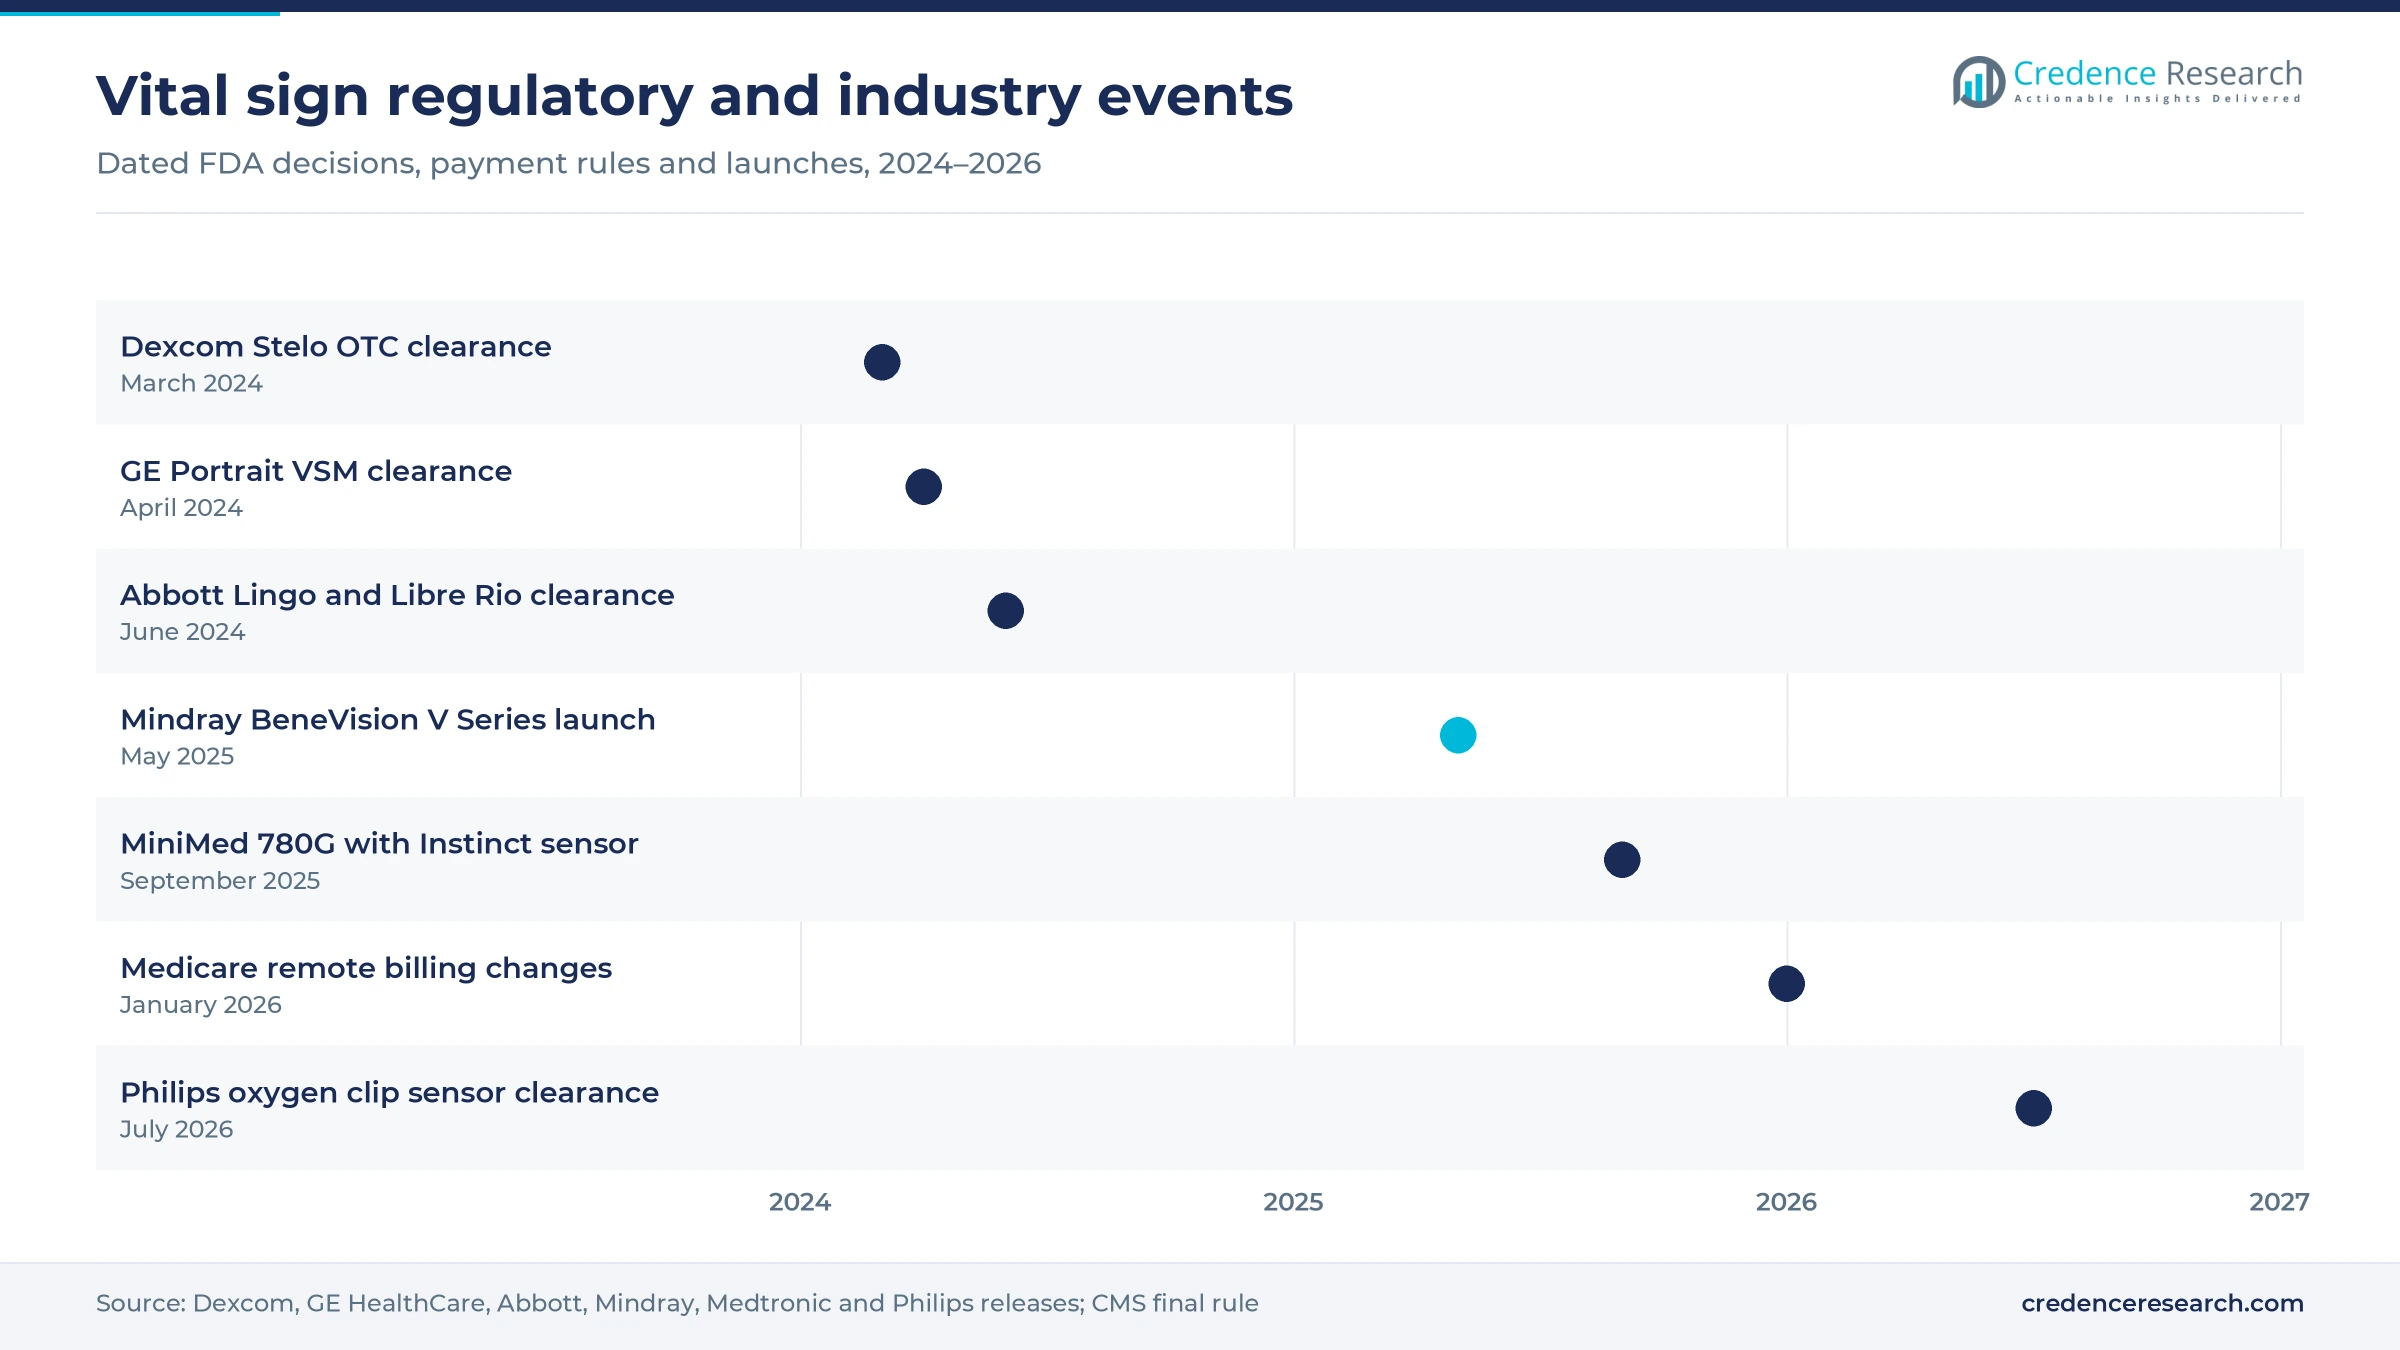Open the credenceresearch.com link
This screenshot has width=2400, height=1350.
pos(2162,1303)
